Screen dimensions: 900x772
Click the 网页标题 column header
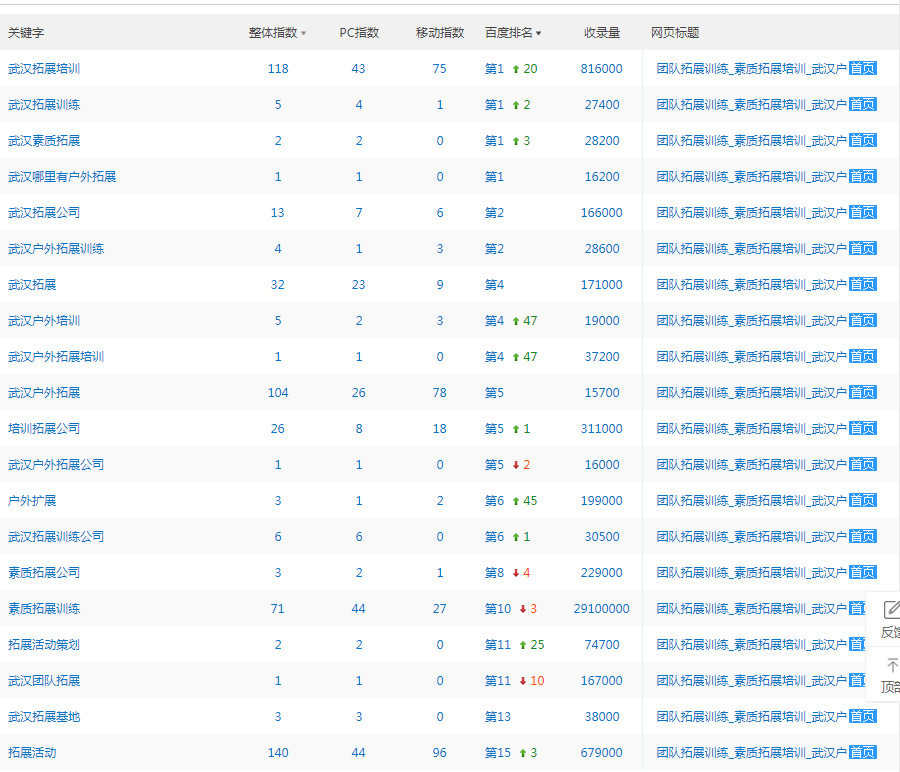(x=675, y=33)
